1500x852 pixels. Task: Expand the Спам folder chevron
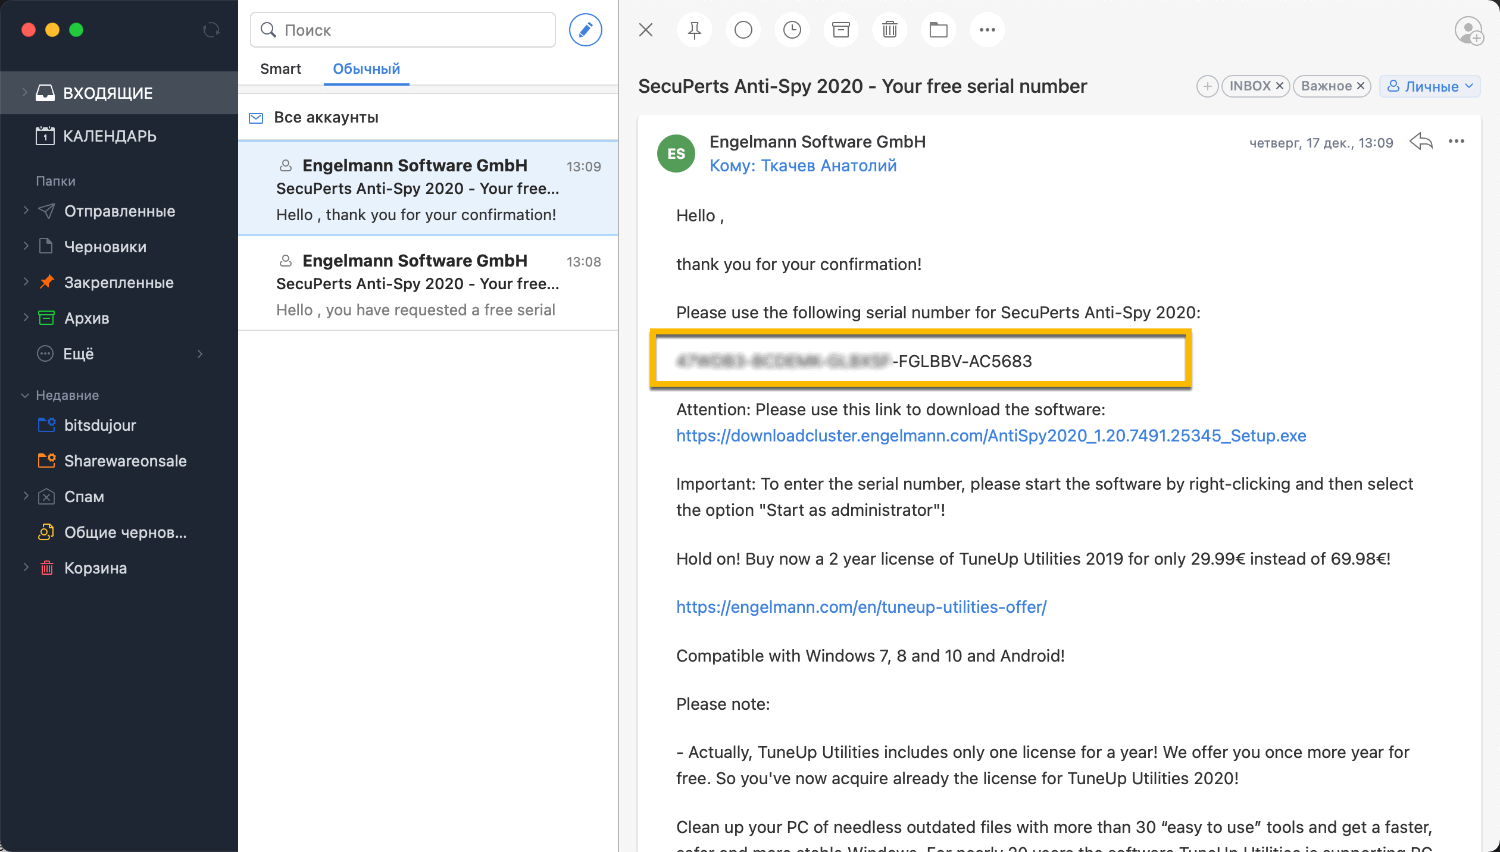tap(26, 496)
